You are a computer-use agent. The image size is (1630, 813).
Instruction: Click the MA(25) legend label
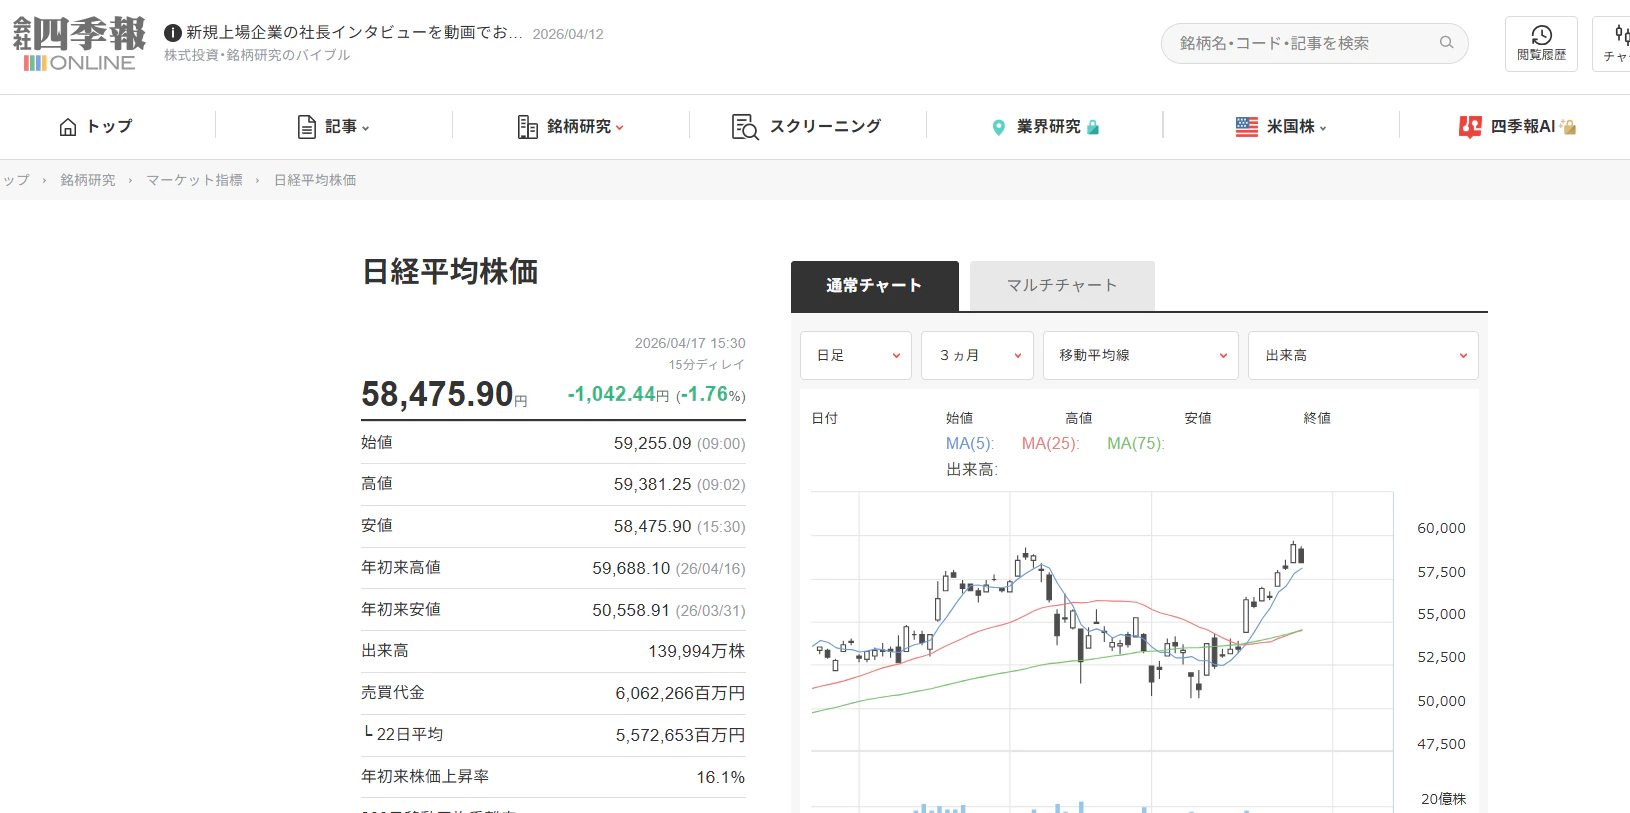click(1050, 443)
